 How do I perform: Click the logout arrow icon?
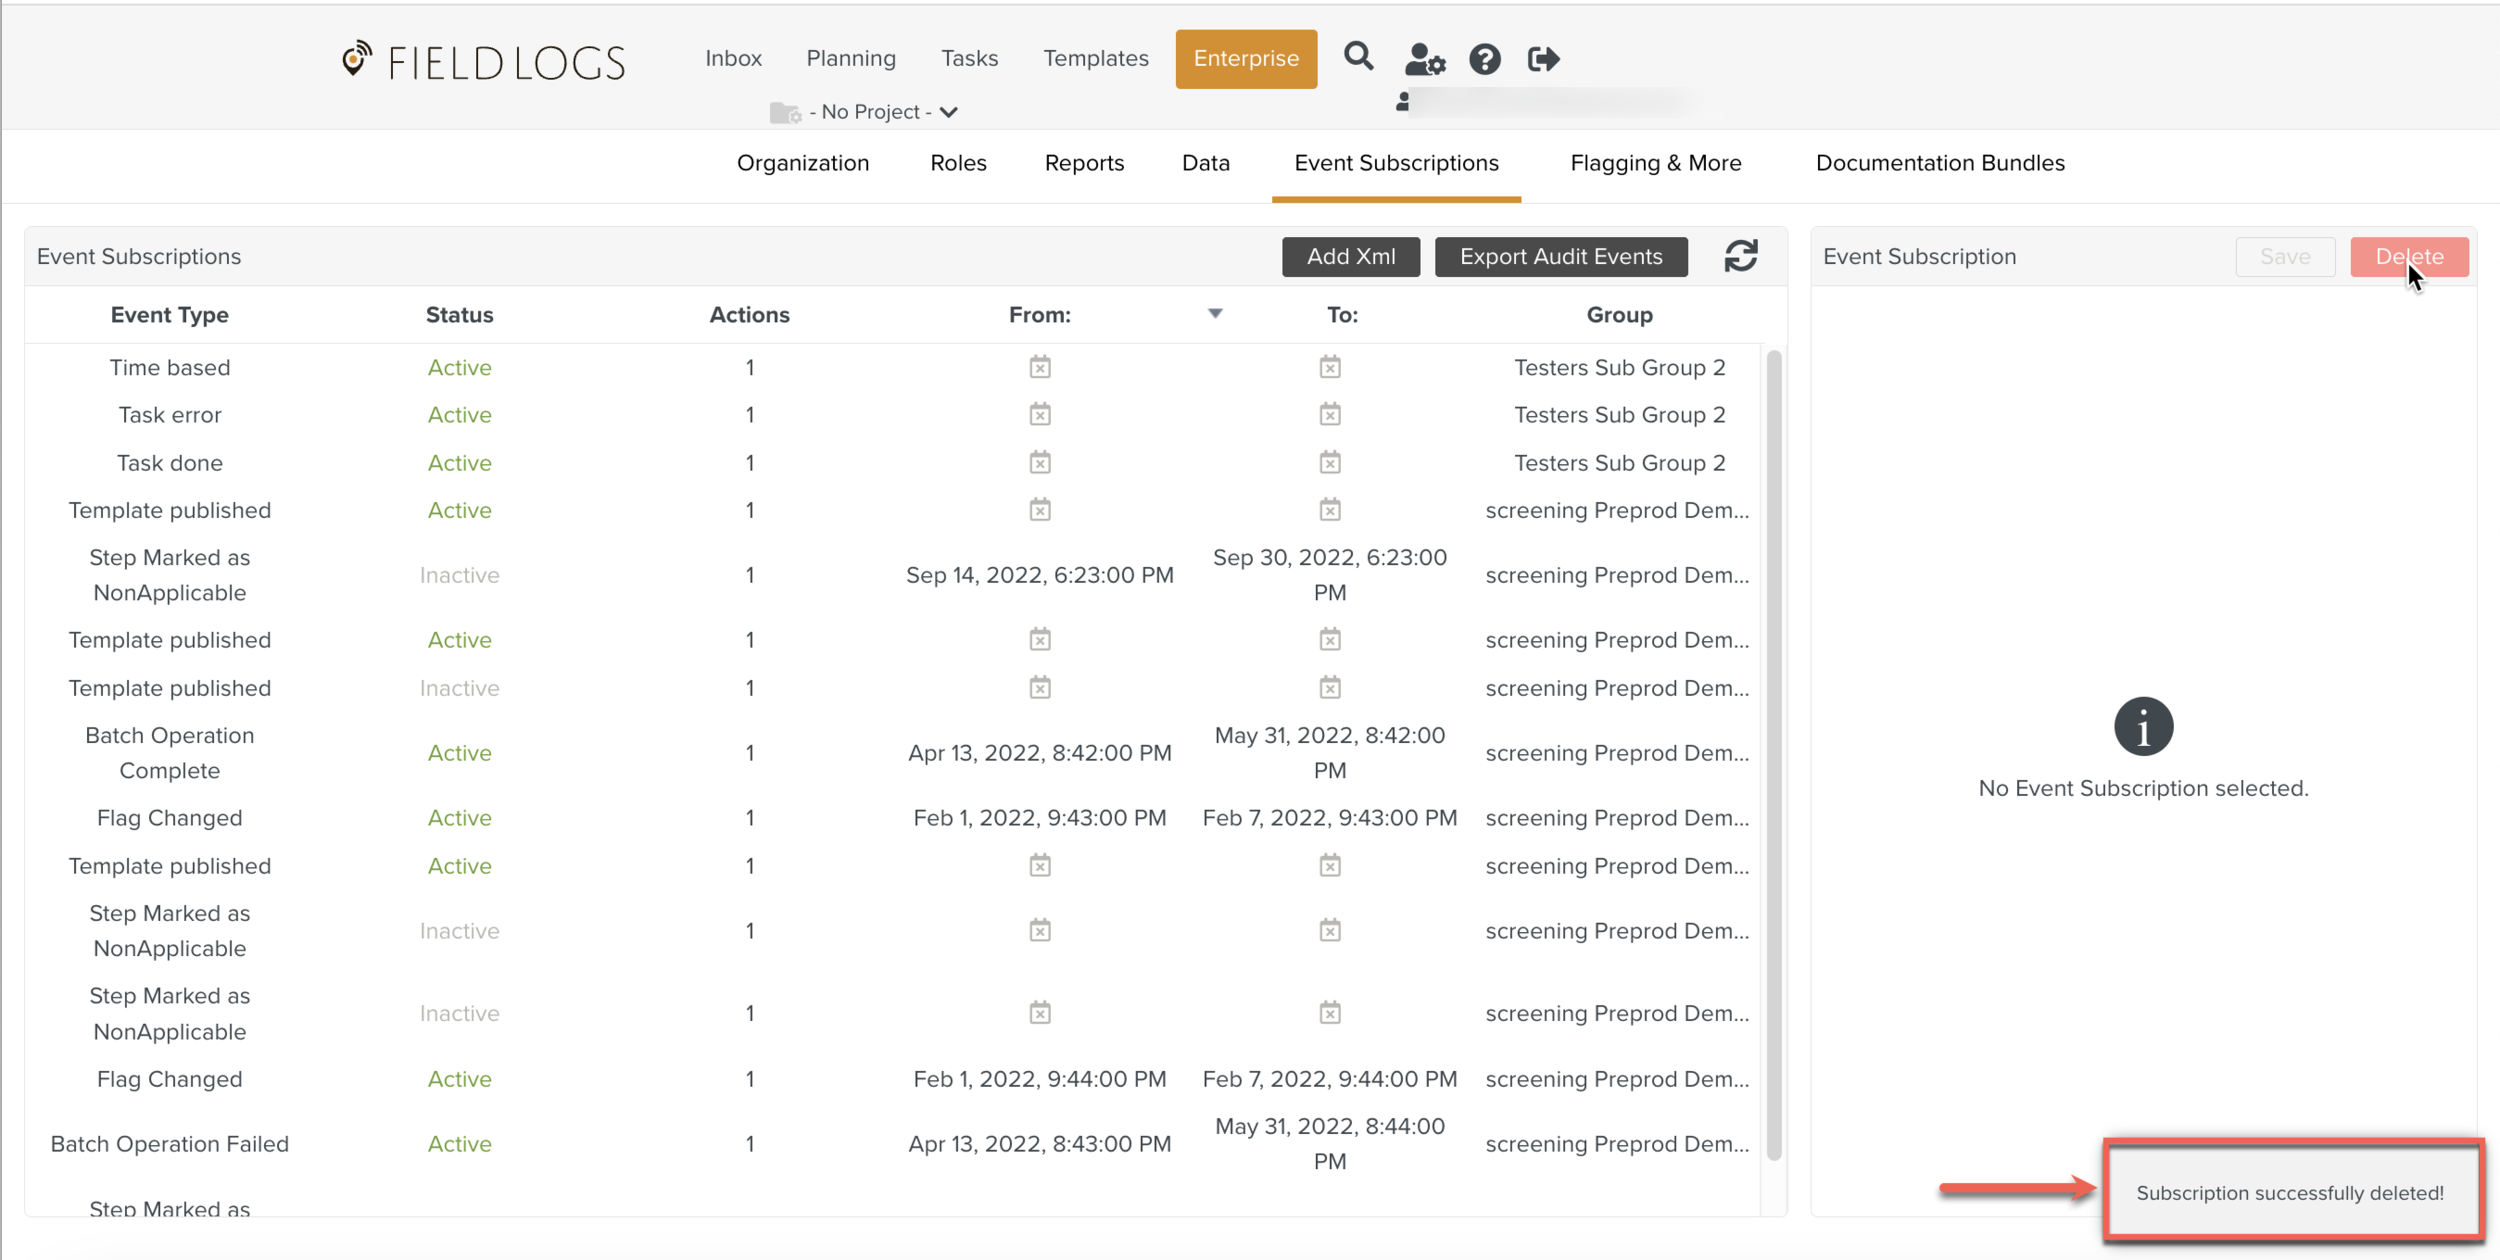[x=1543, y=59]
